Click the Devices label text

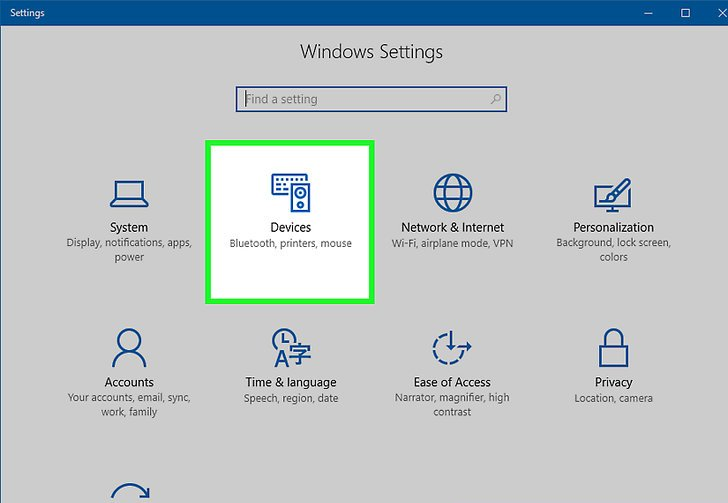[290, 227]
